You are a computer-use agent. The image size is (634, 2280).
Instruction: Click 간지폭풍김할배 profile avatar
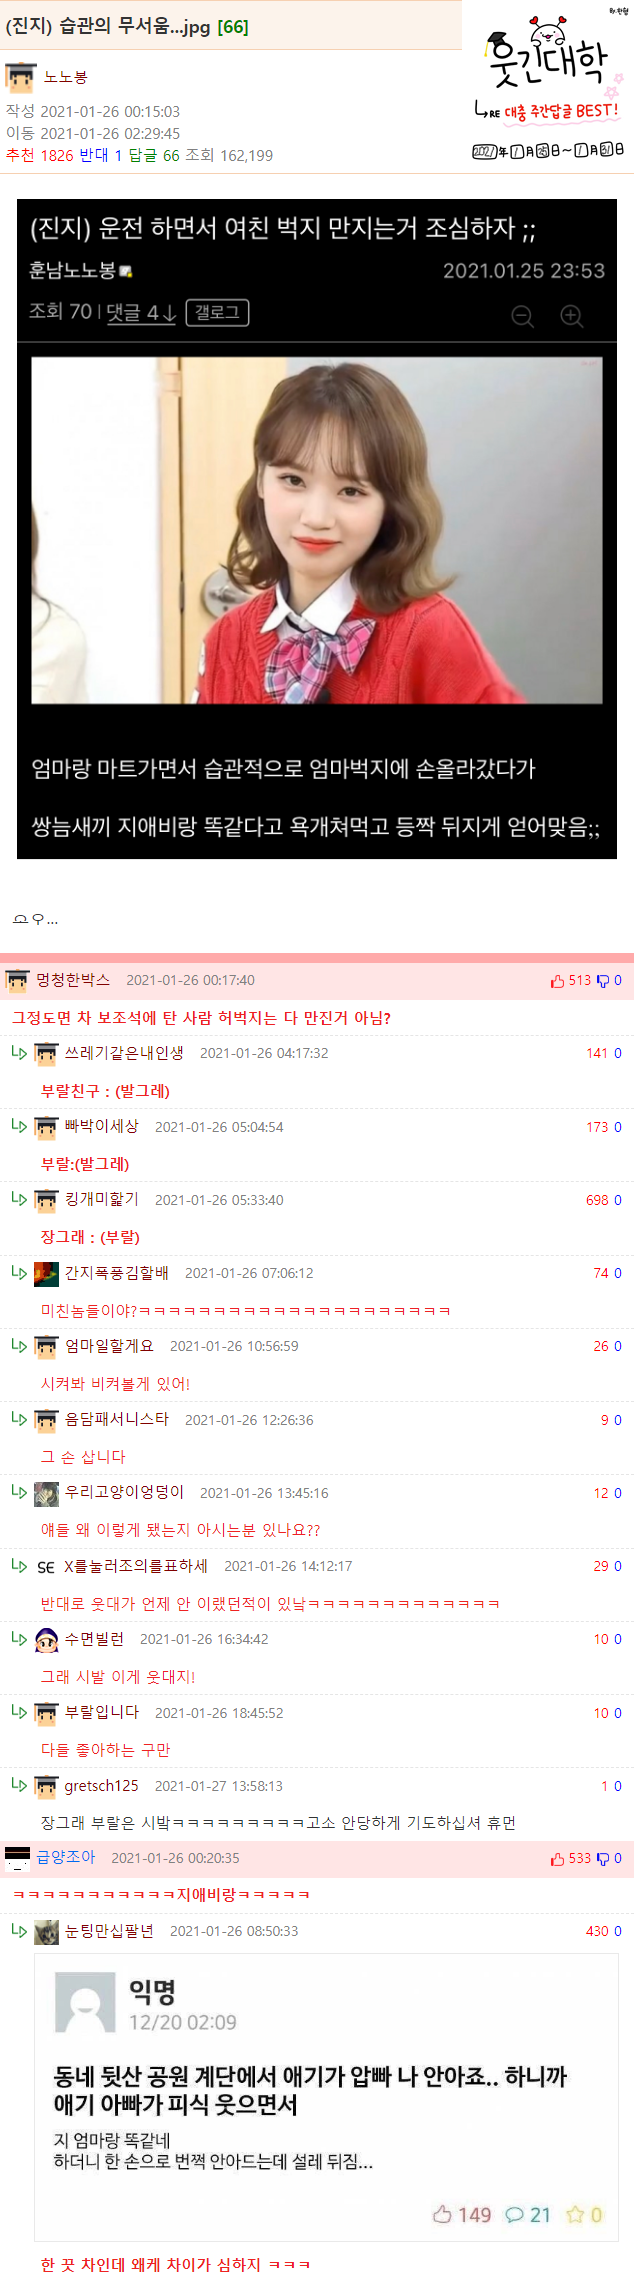pyautogui.click(x=46, y=1273)
